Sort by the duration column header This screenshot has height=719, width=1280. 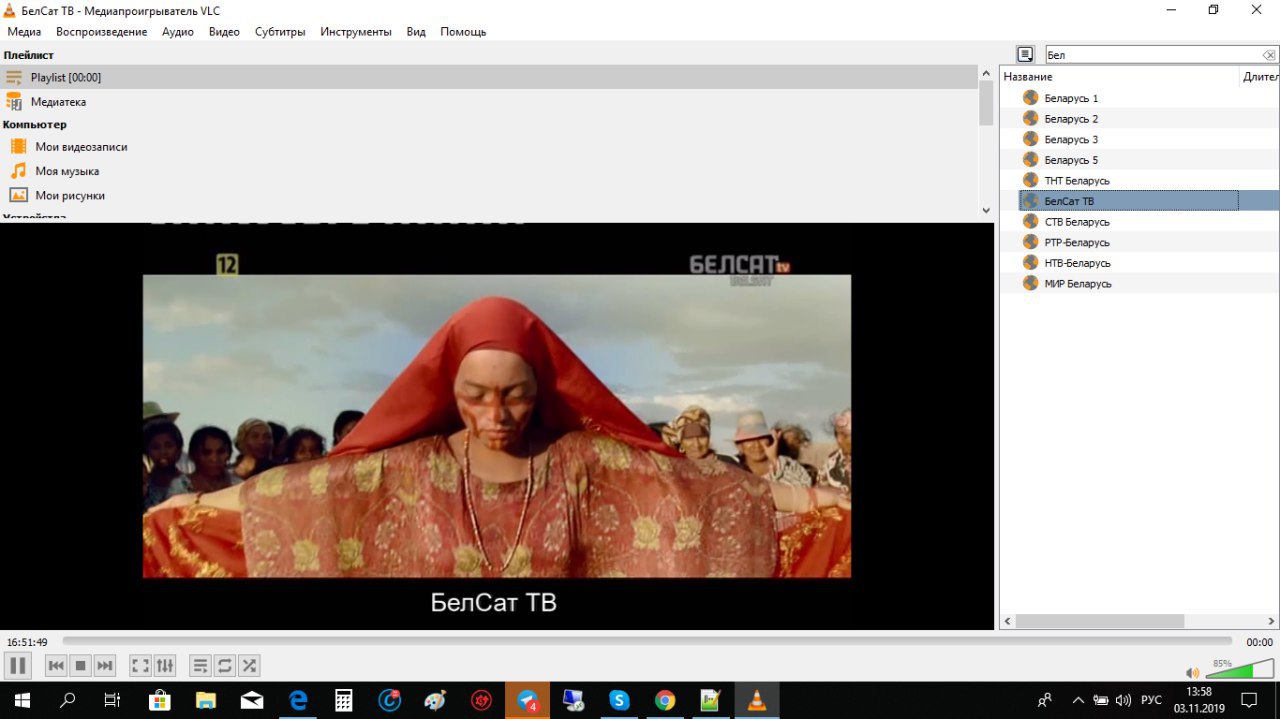pos(1260,77)
